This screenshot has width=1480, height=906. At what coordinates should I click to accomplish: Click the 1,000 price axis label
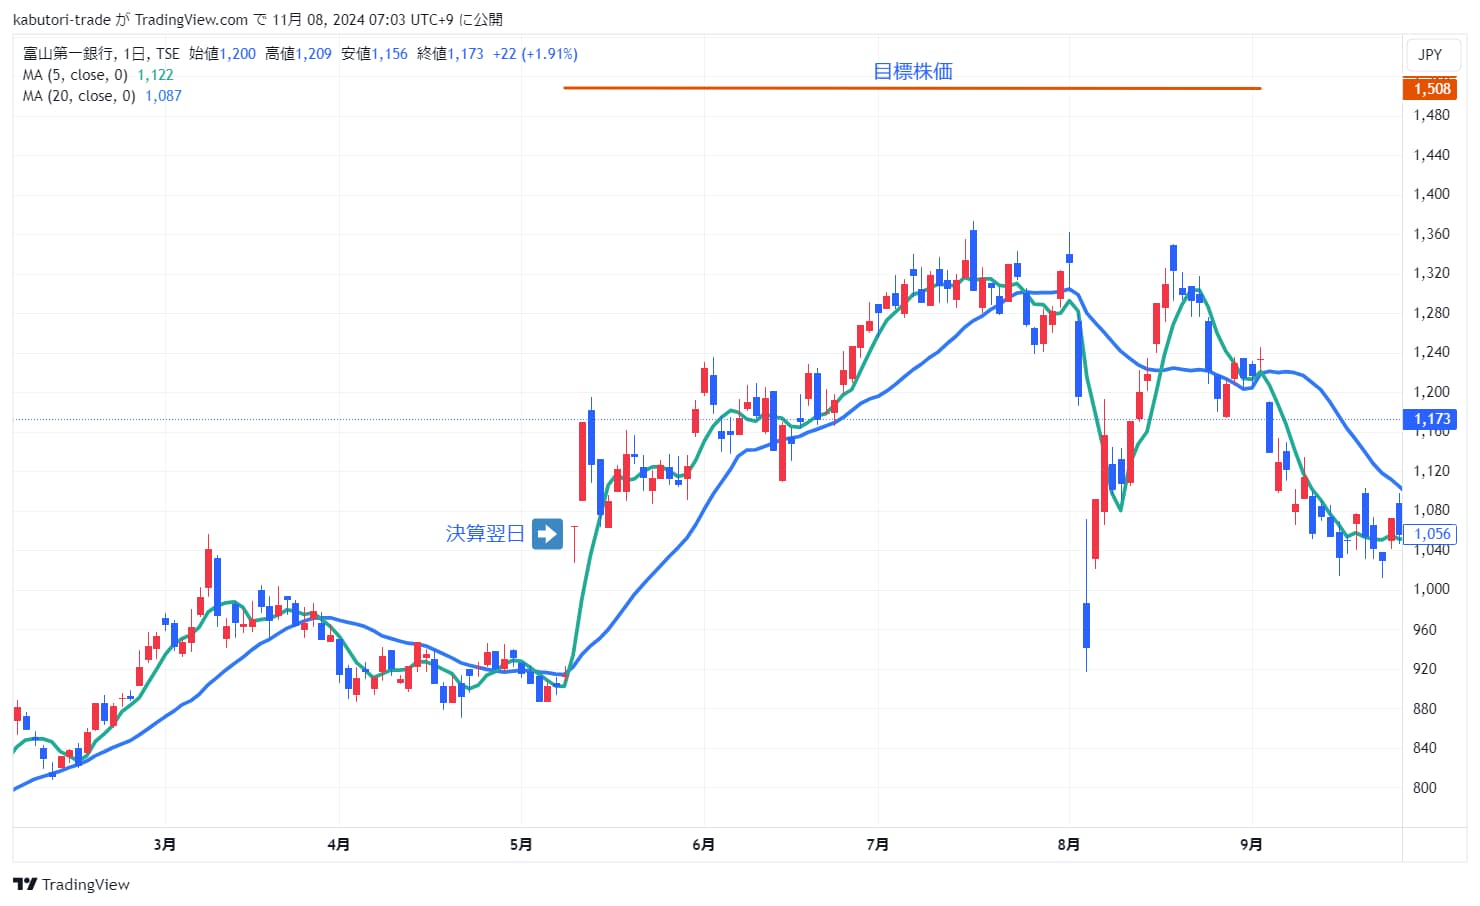point(1431,589)
